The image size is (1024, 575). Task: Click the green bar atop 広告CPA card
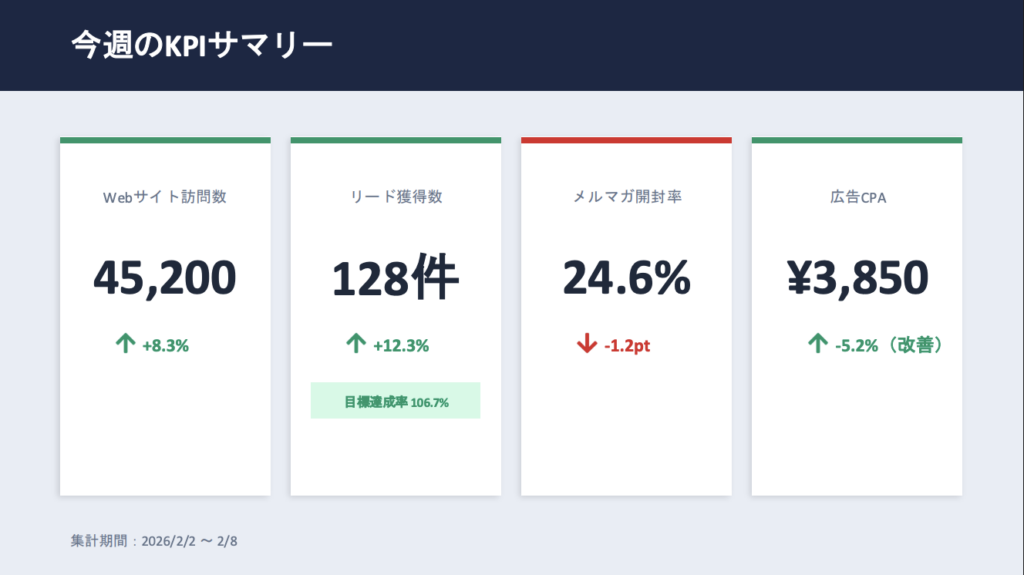point(857,140)
